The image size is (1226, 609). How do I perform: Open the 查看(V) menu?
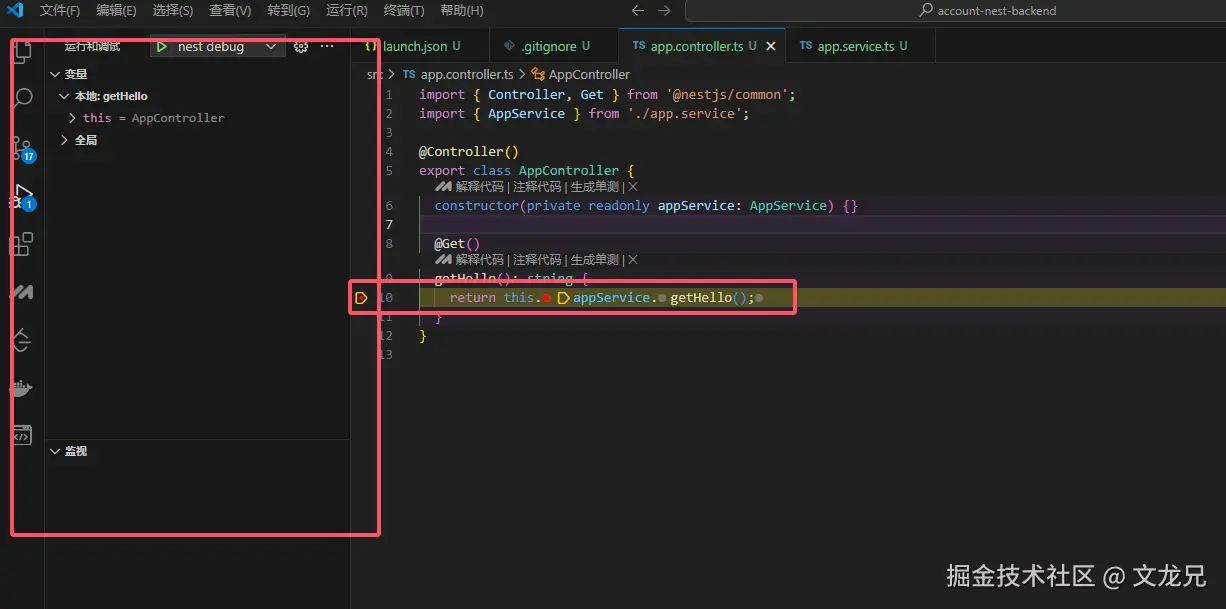(230, 11)
